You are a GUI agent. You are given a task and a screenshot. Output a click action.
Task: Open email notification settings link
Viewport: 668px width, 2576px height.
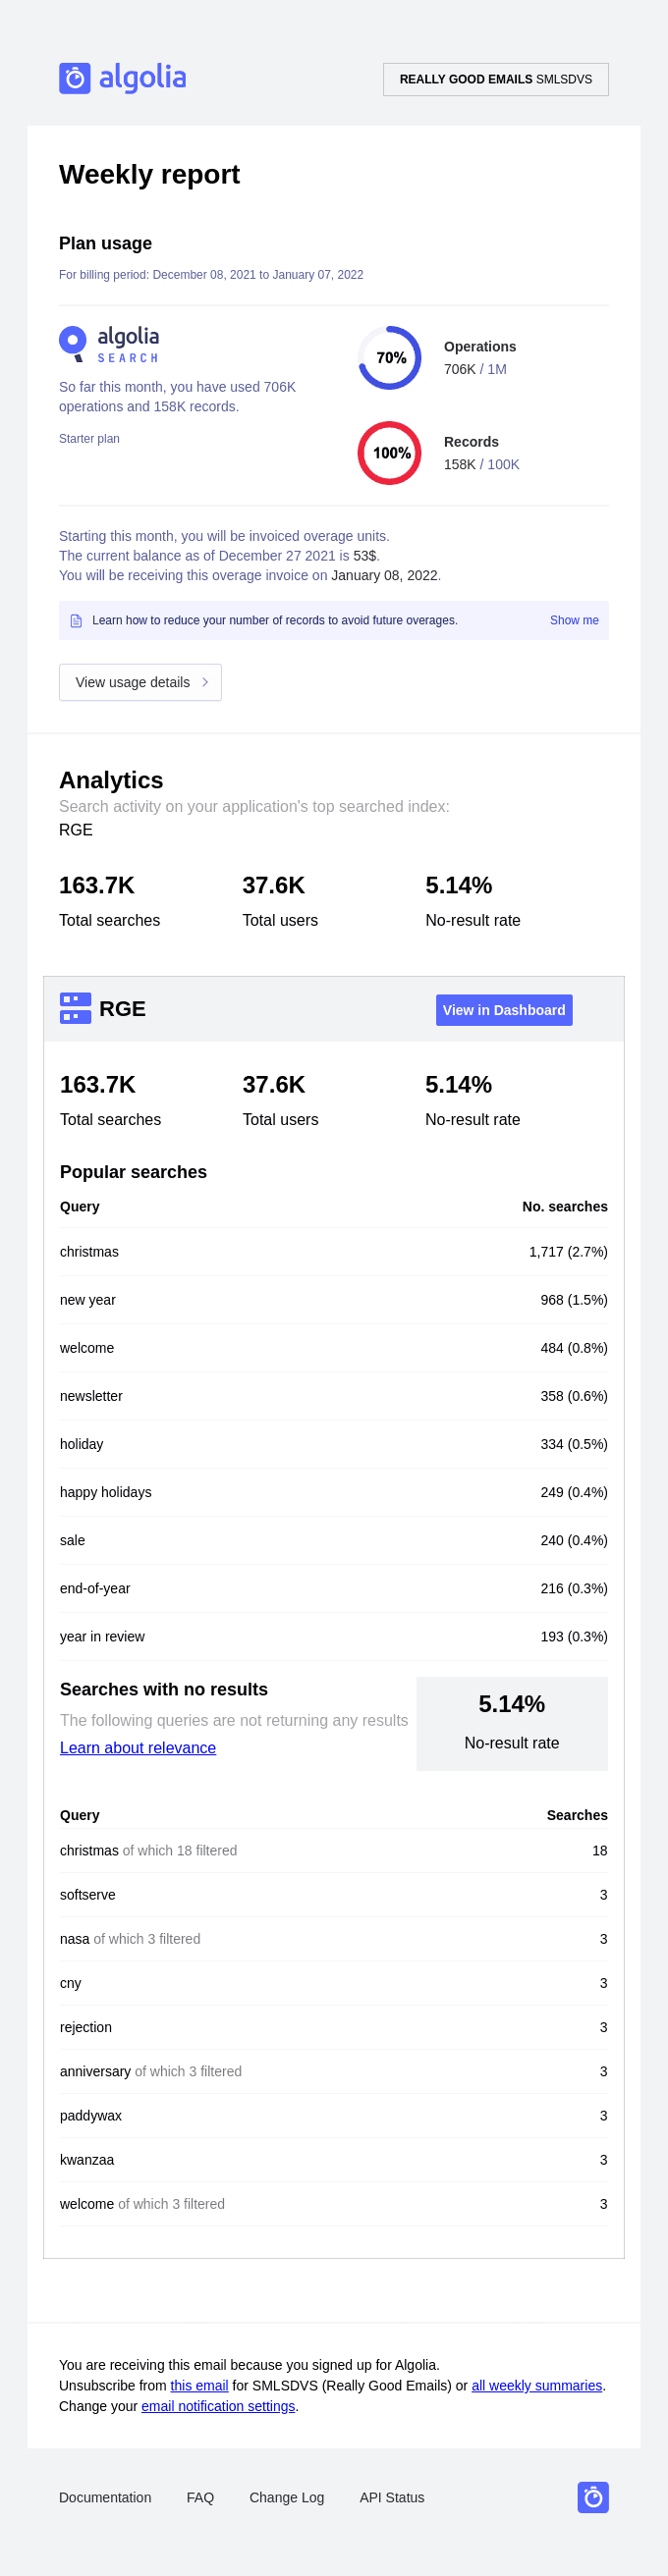(x=218, y=2407)
